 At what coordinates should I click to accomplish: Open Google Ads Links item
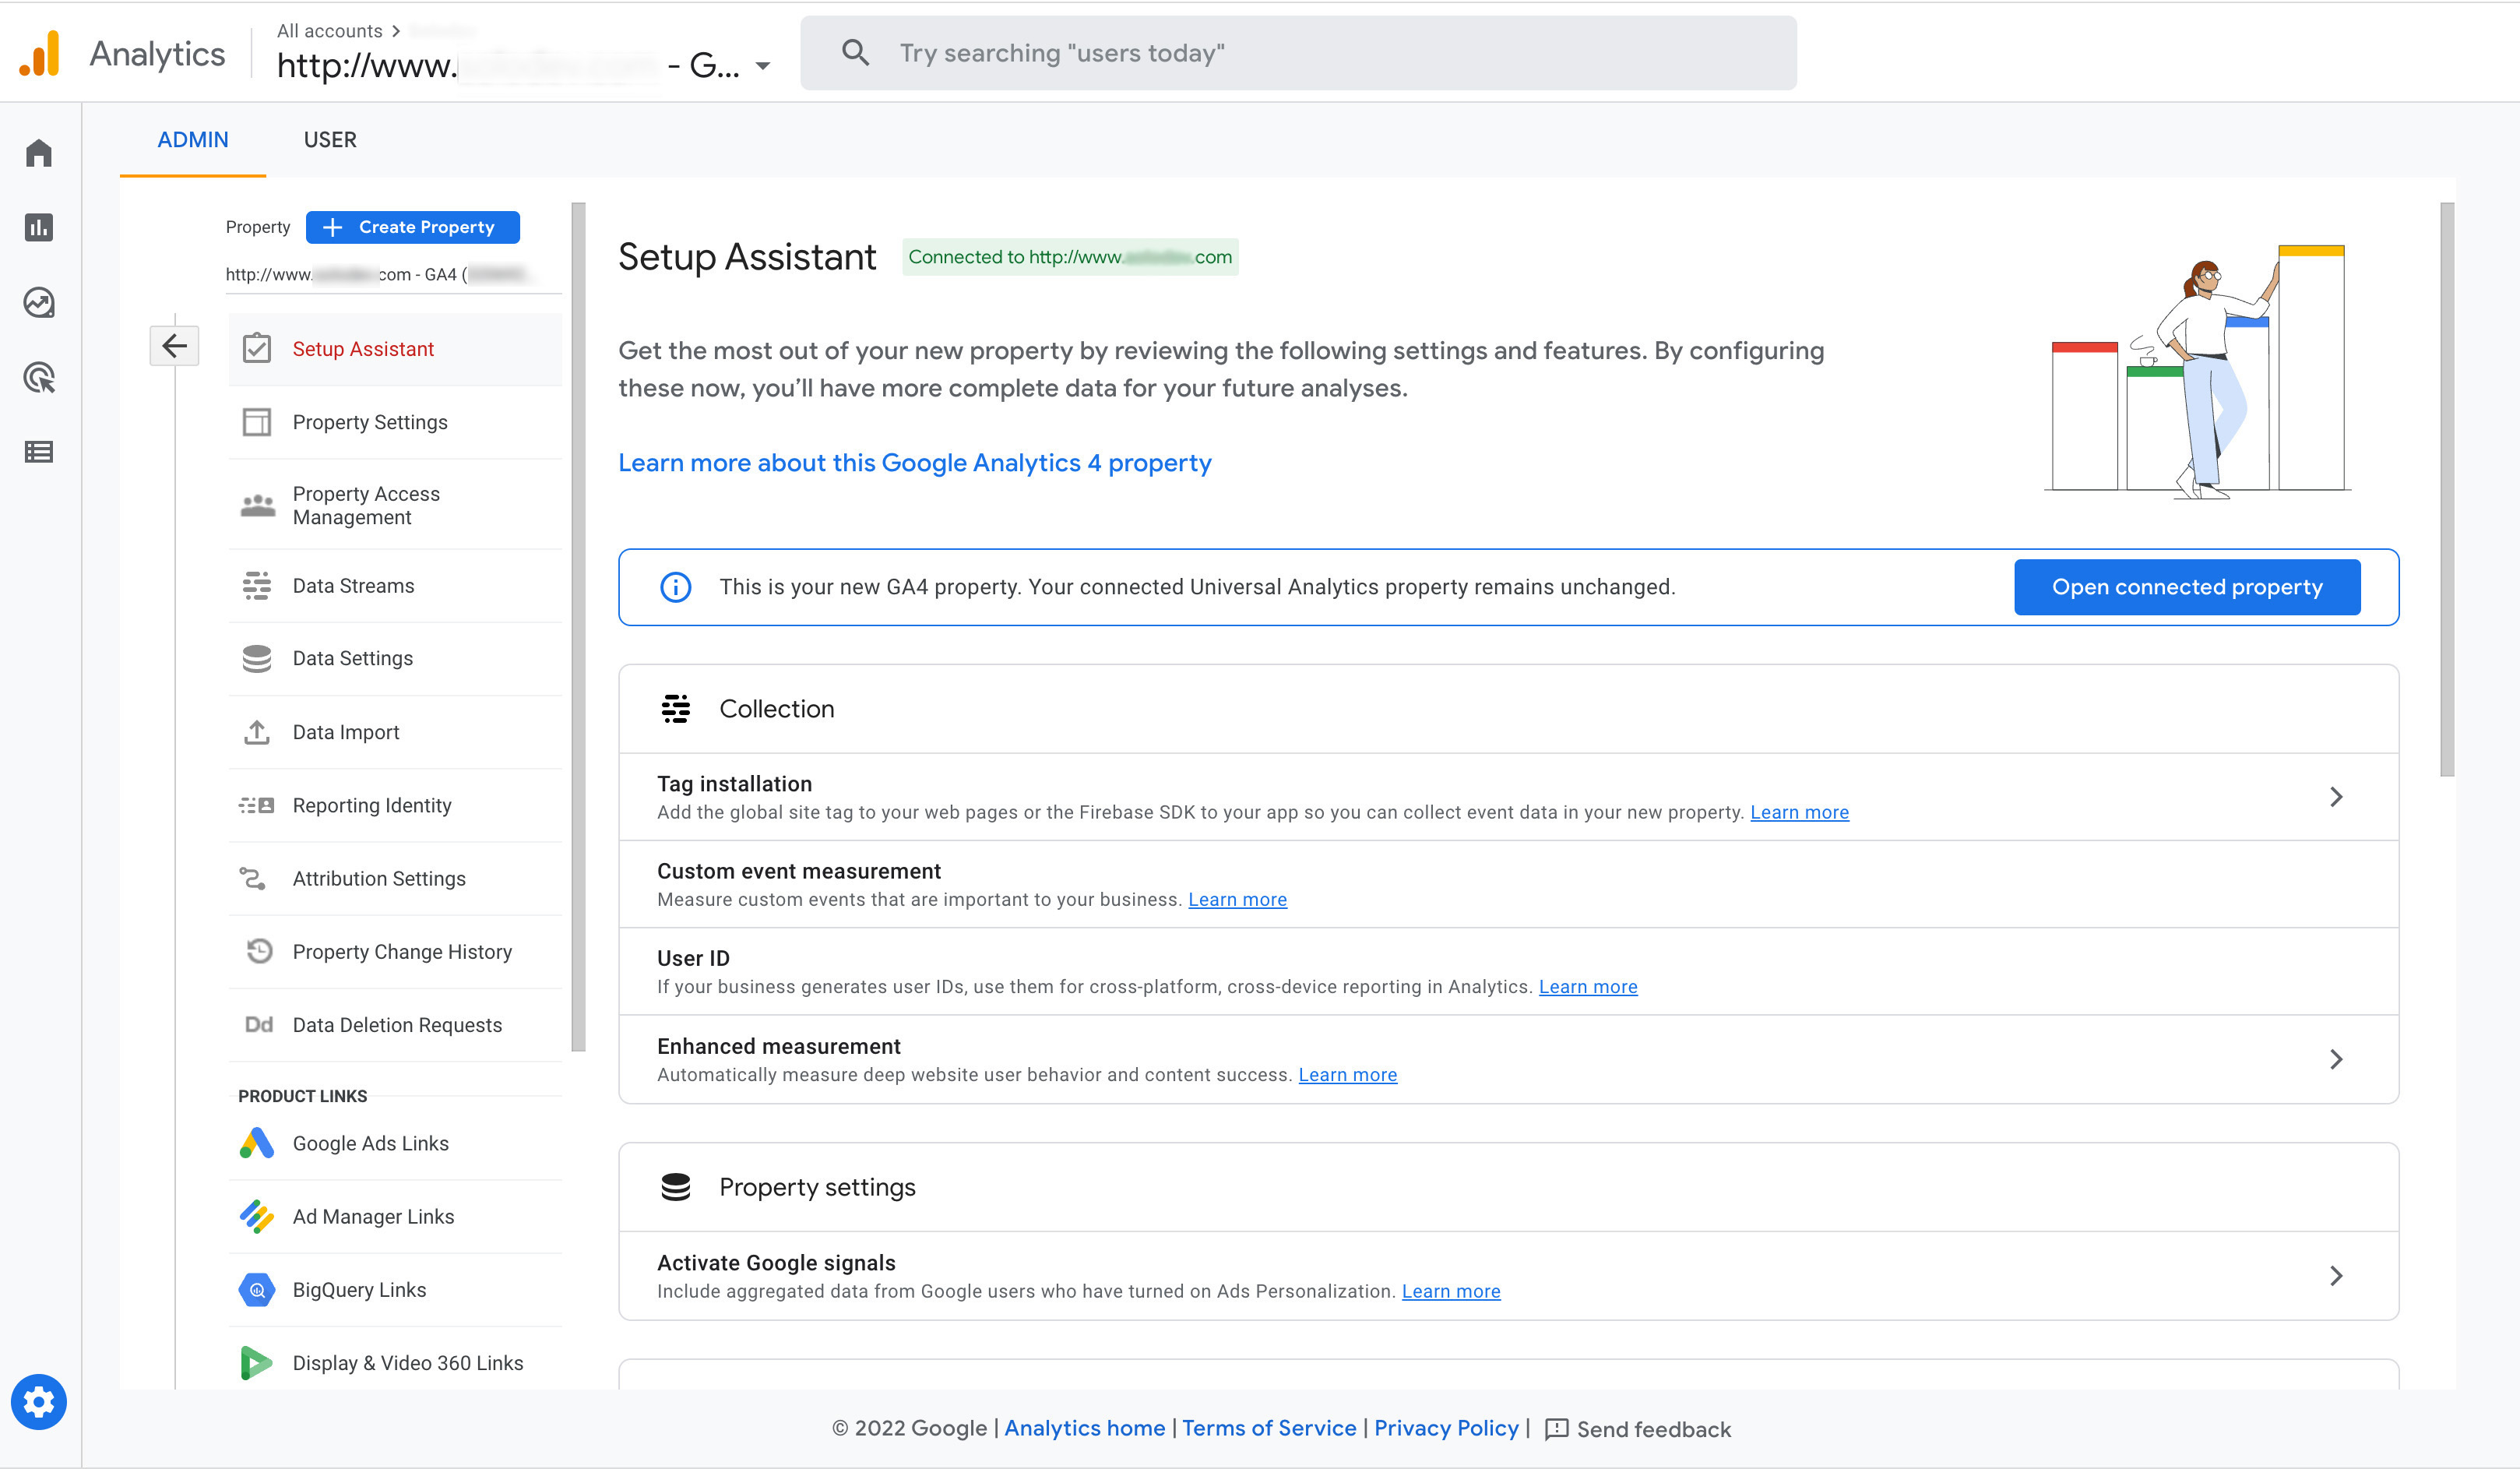pyautogui.click(x=395, y=1143)
